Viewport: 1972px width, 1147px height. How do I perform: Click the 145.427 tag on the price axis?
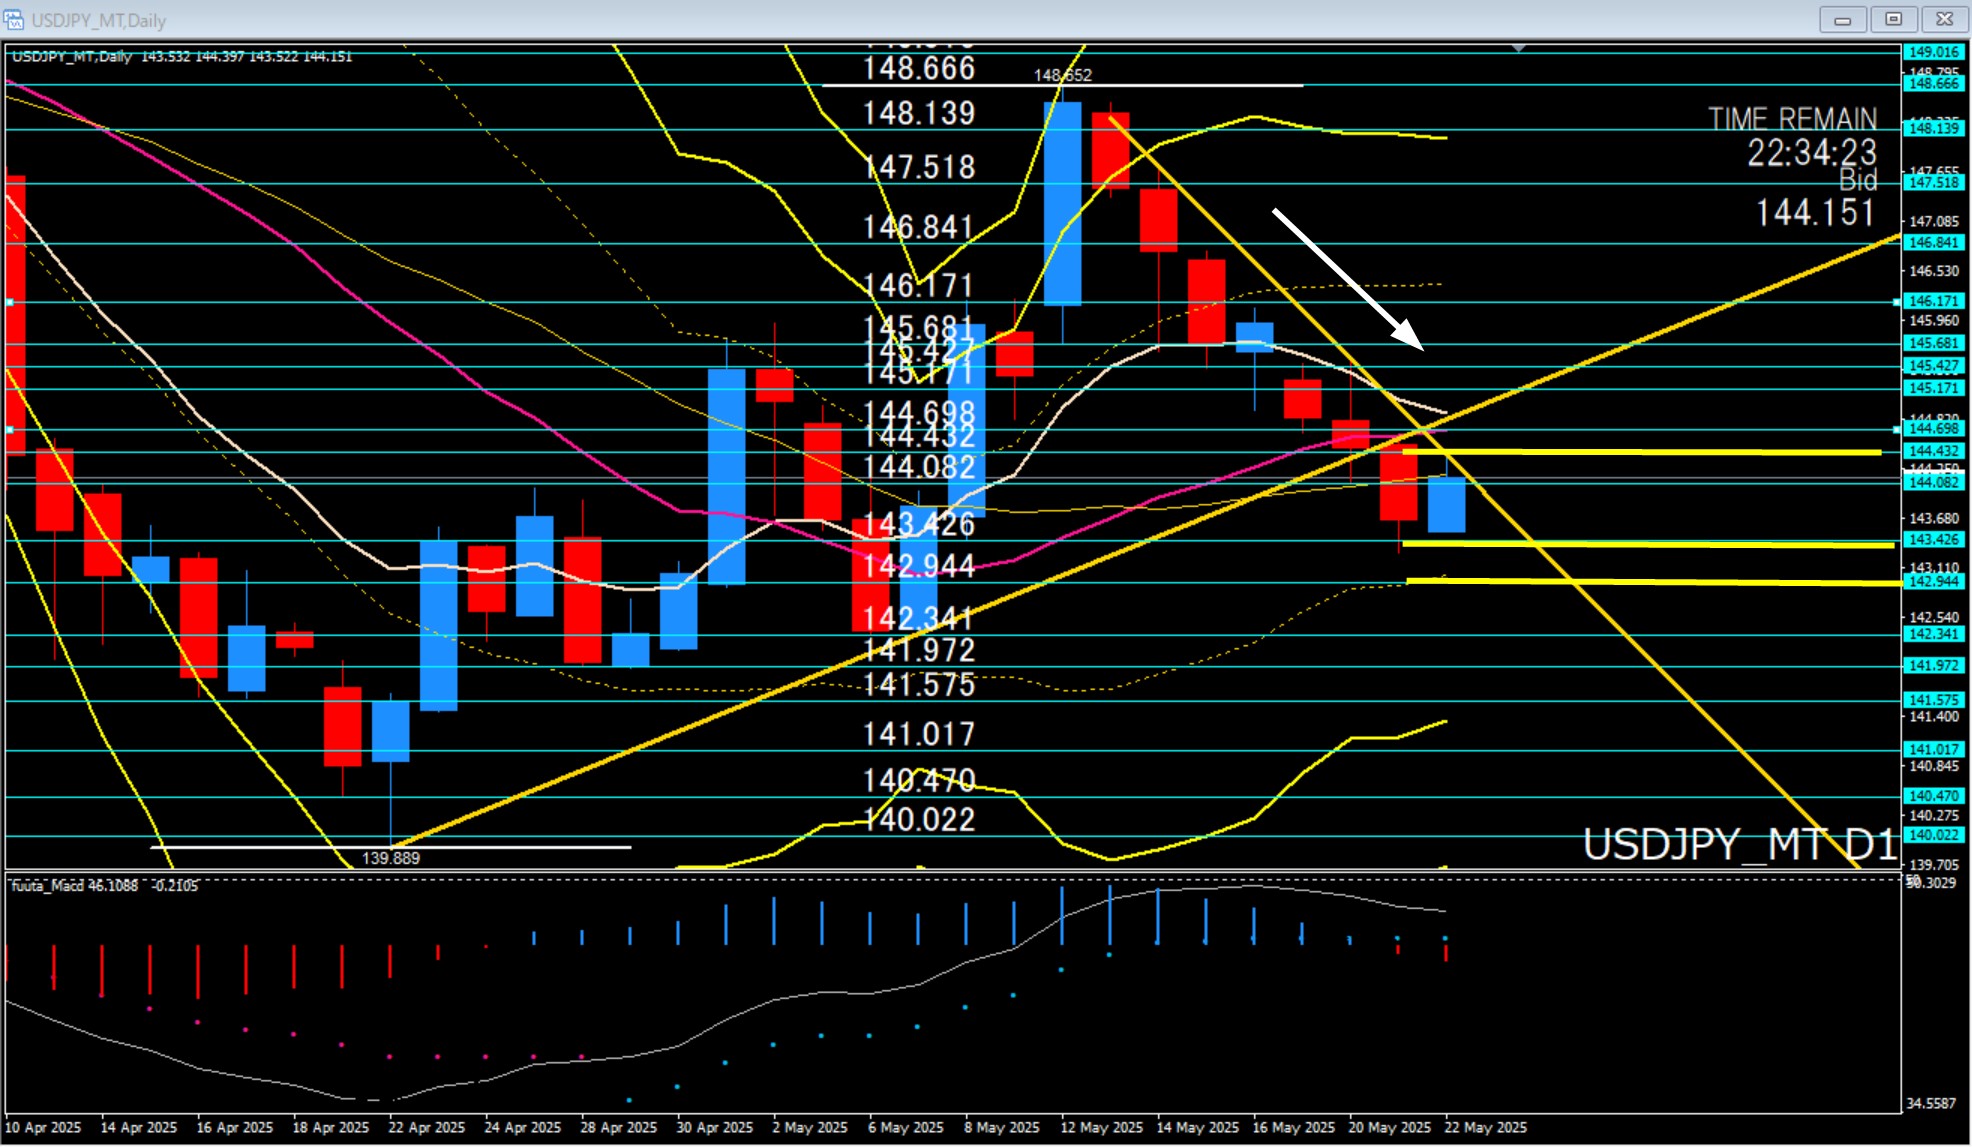[x=1934, y=366]
